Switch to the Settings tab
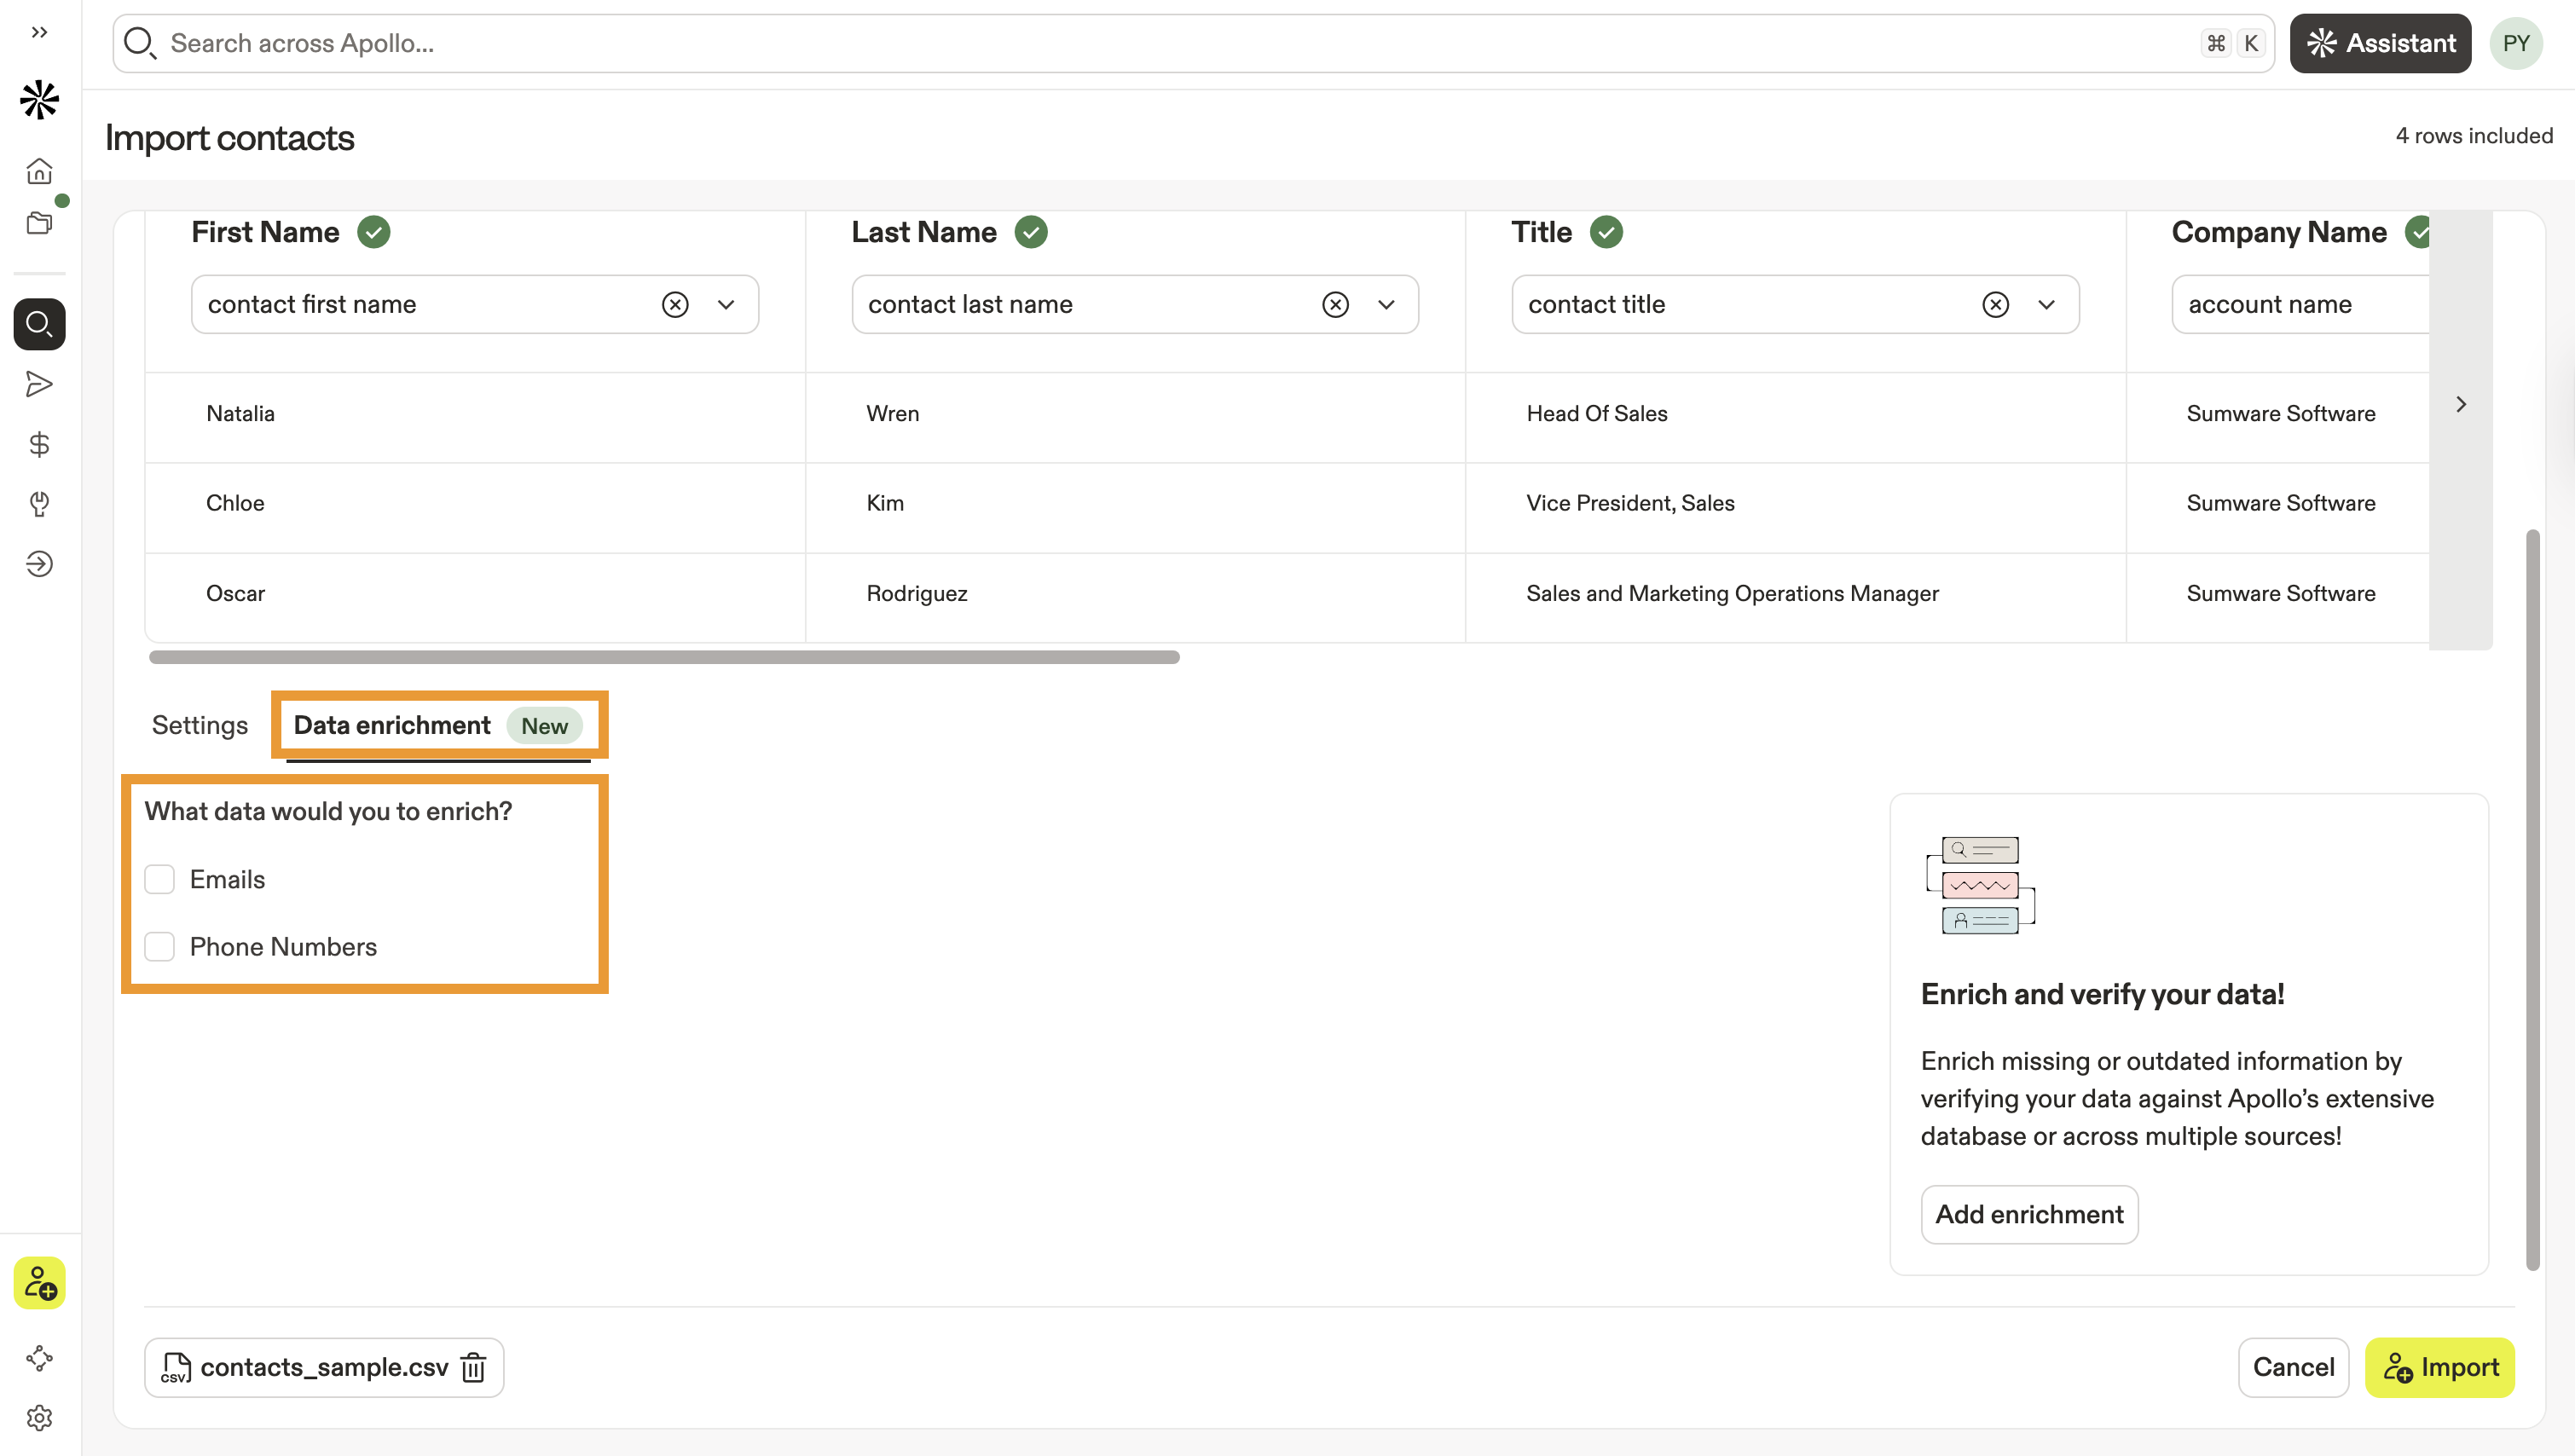 (x=199, y=725)
